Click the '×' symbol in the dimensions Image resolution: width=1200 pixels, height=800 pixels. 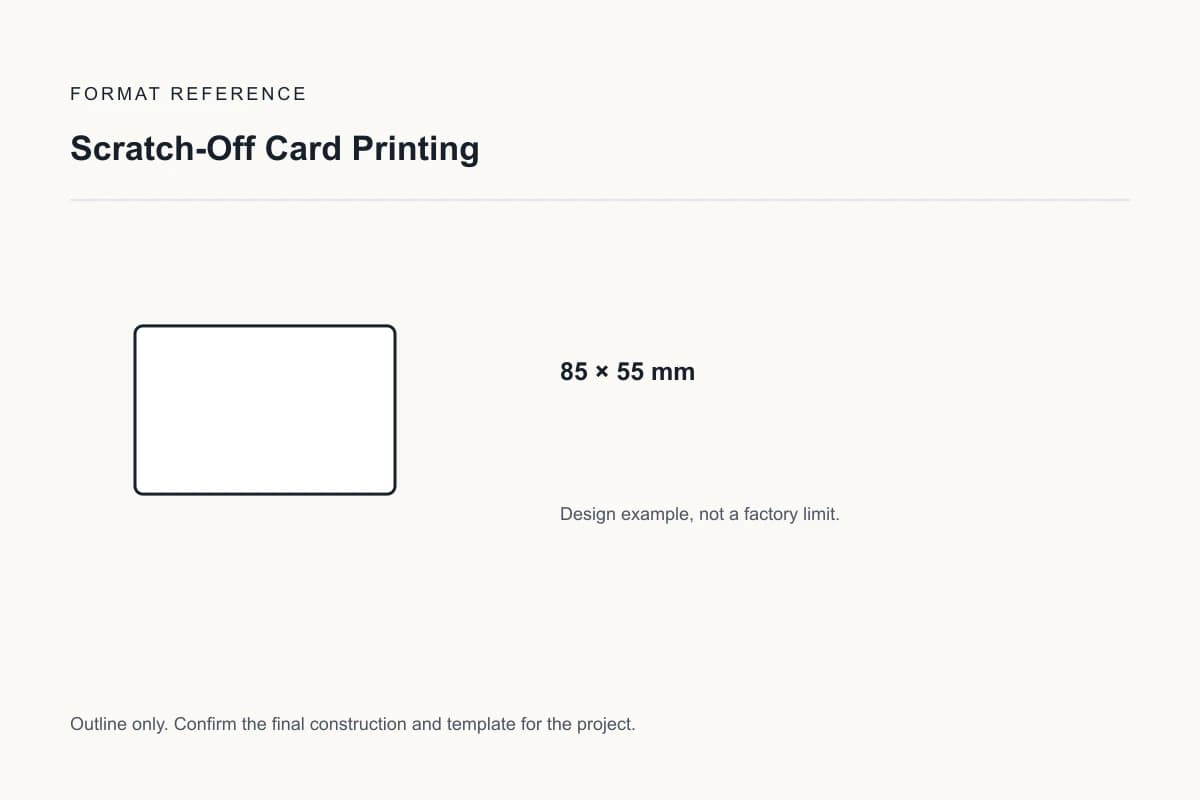pyautogui.click(x=602, y=373)
